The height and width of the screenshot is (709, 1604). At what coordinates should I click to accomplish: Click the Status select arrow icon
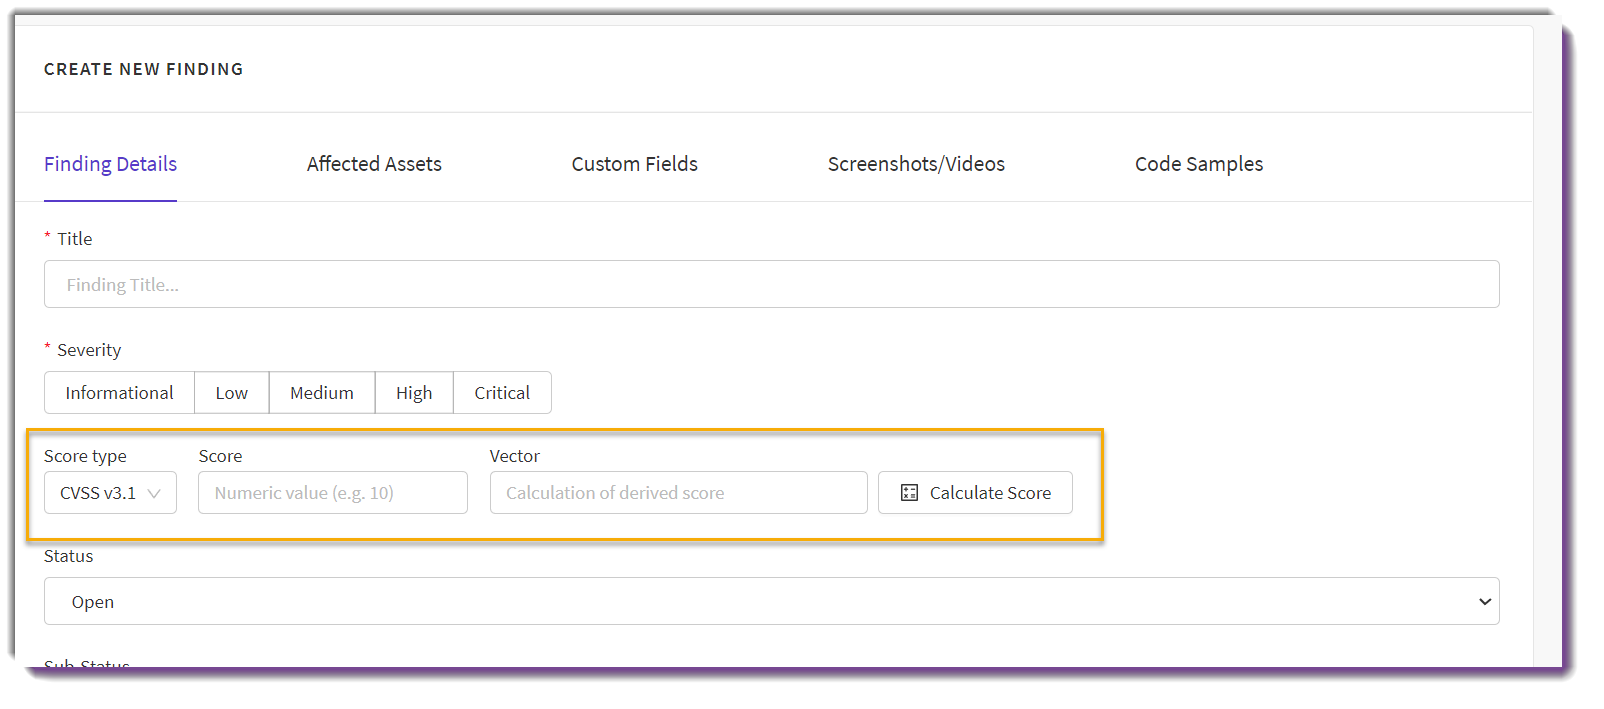pyautogui.click(x=1485, y=602)
